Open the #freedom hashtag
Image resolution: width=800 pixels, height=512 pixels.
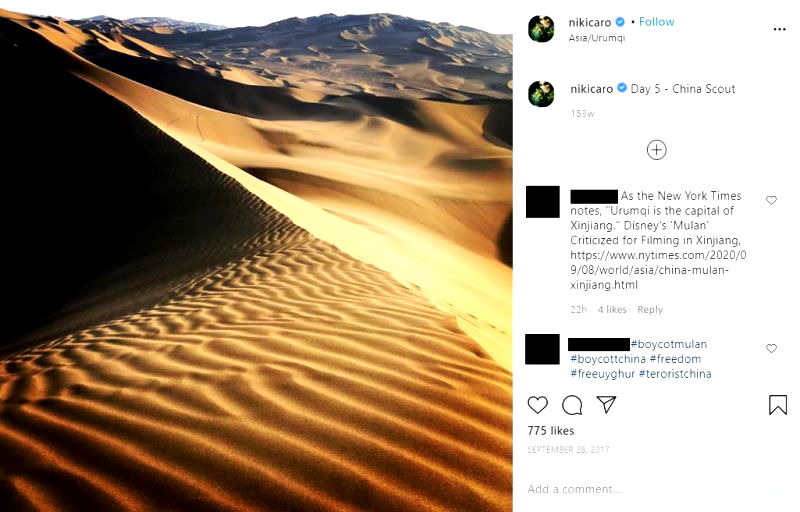click(x=675, y=359)
